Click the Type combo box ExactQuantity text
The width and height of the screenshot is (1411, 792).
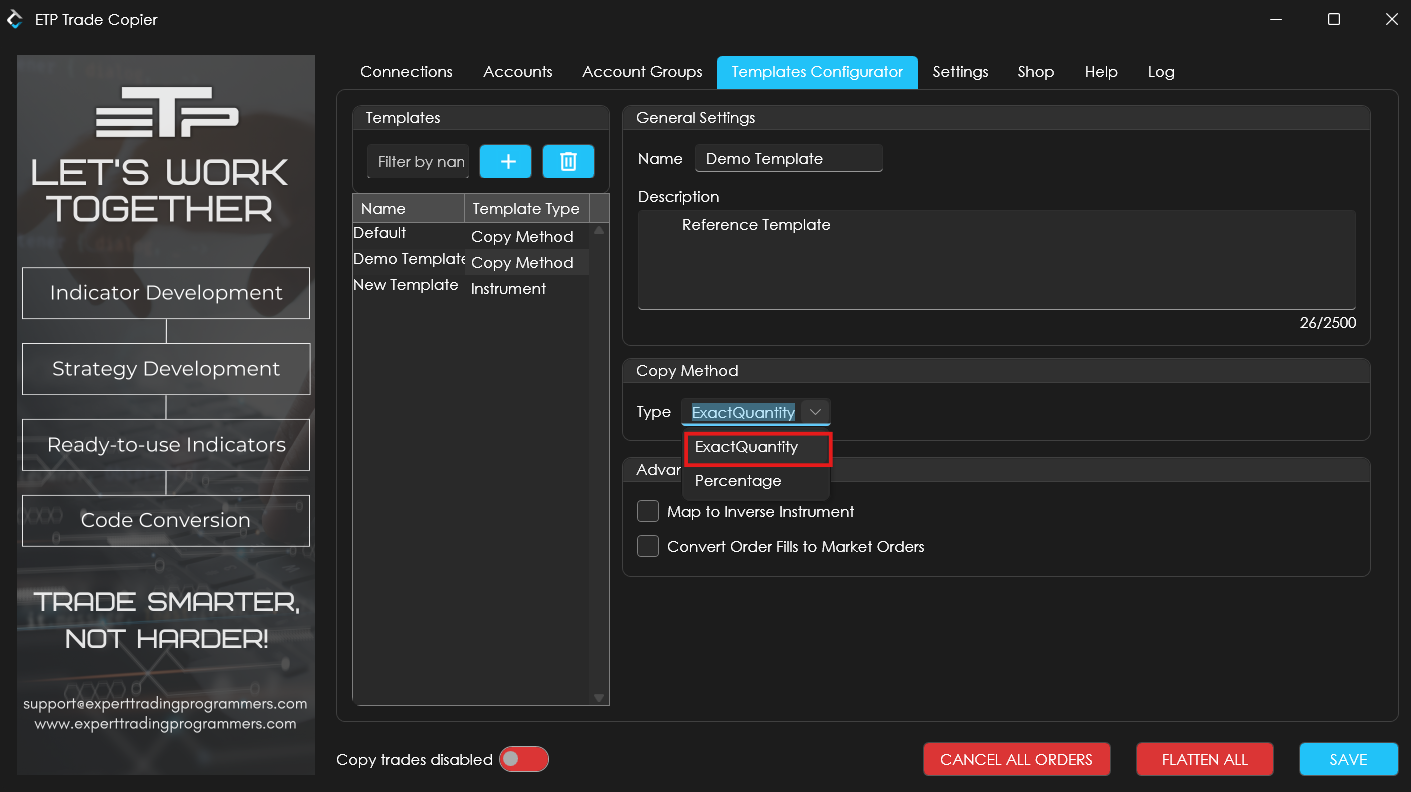coord(743,412)
